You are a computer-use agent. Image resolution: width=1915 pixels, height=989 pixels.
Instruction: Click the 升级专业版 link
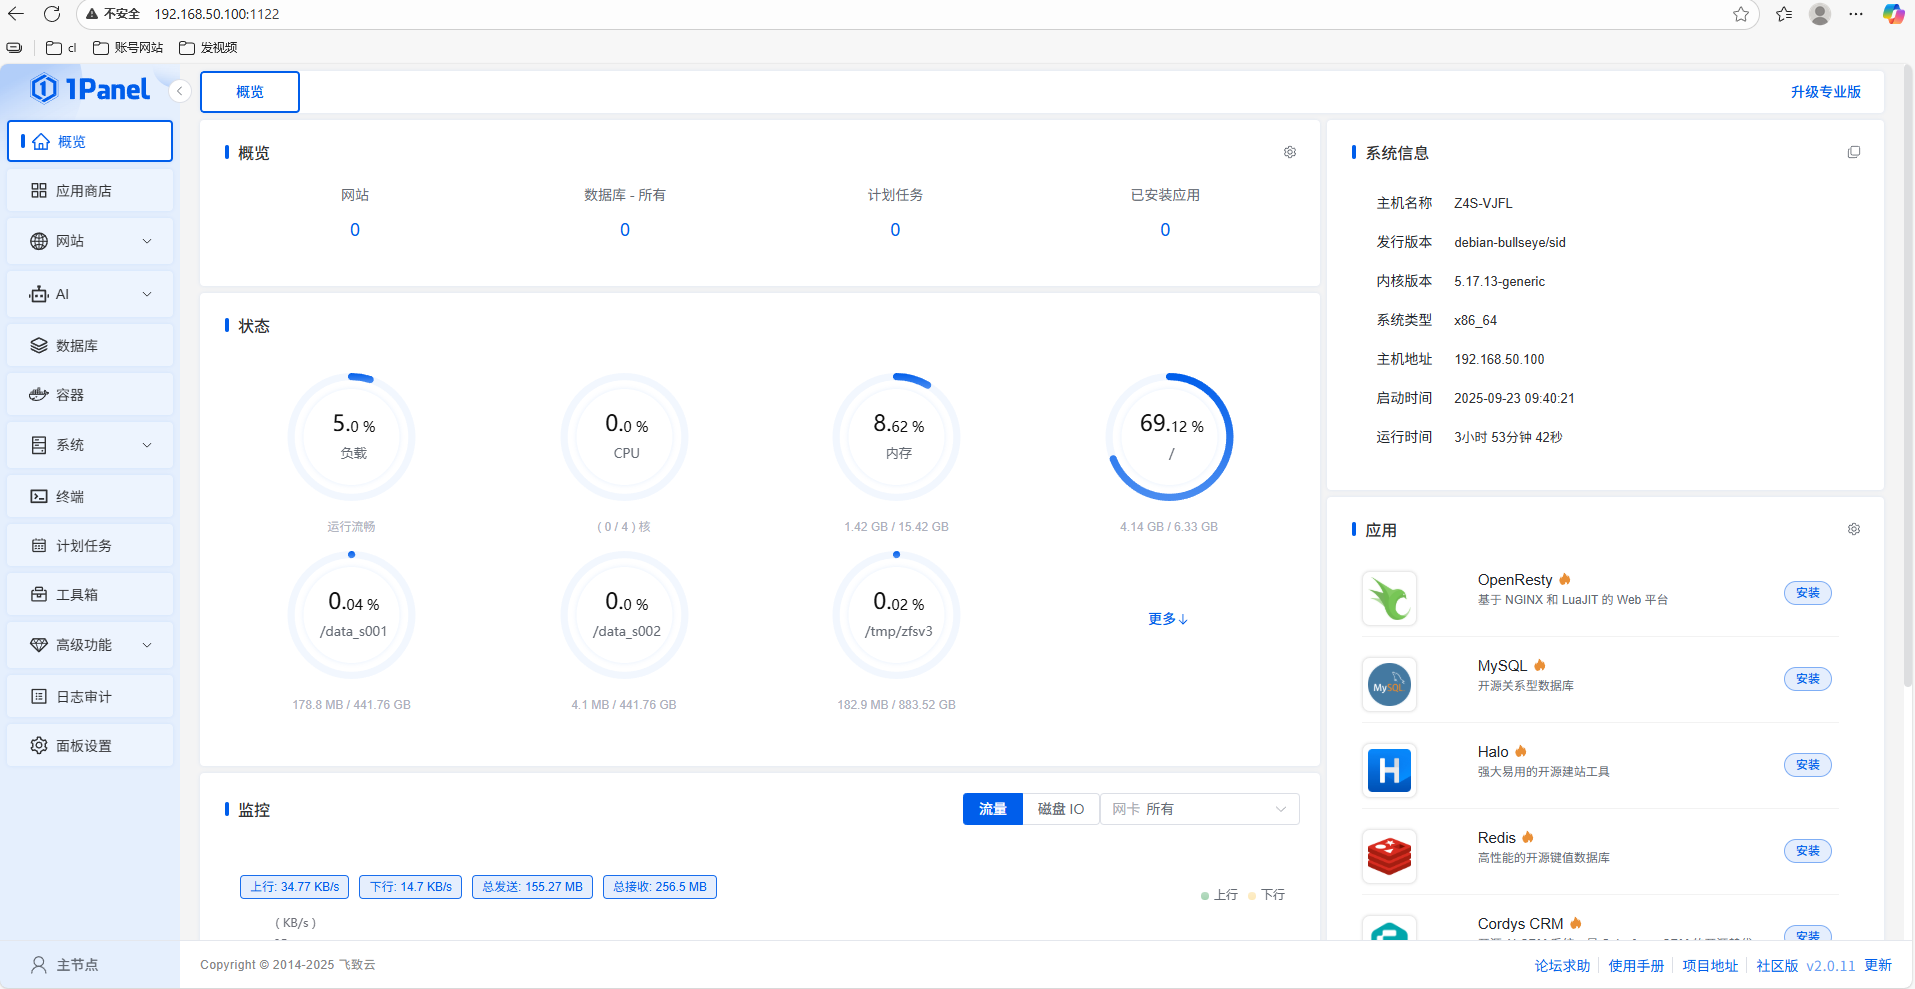coord(1825,92)
